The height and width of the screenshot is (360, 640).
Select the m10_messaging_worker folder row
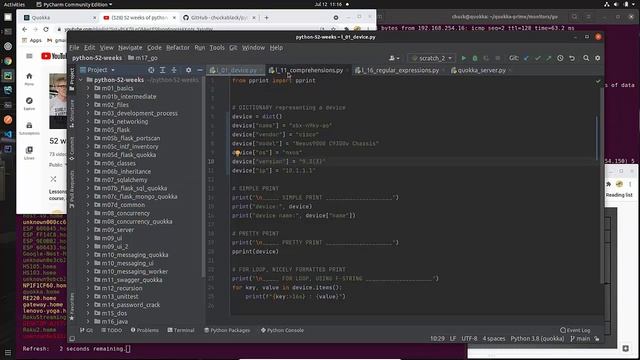tap(141, 271)
